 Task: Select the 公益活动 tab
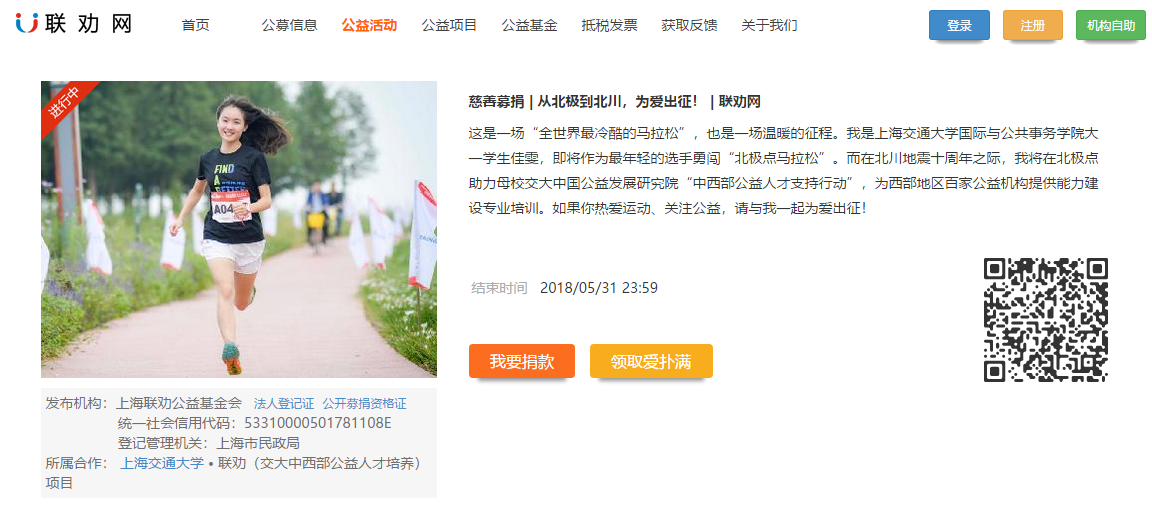(370, 25)
